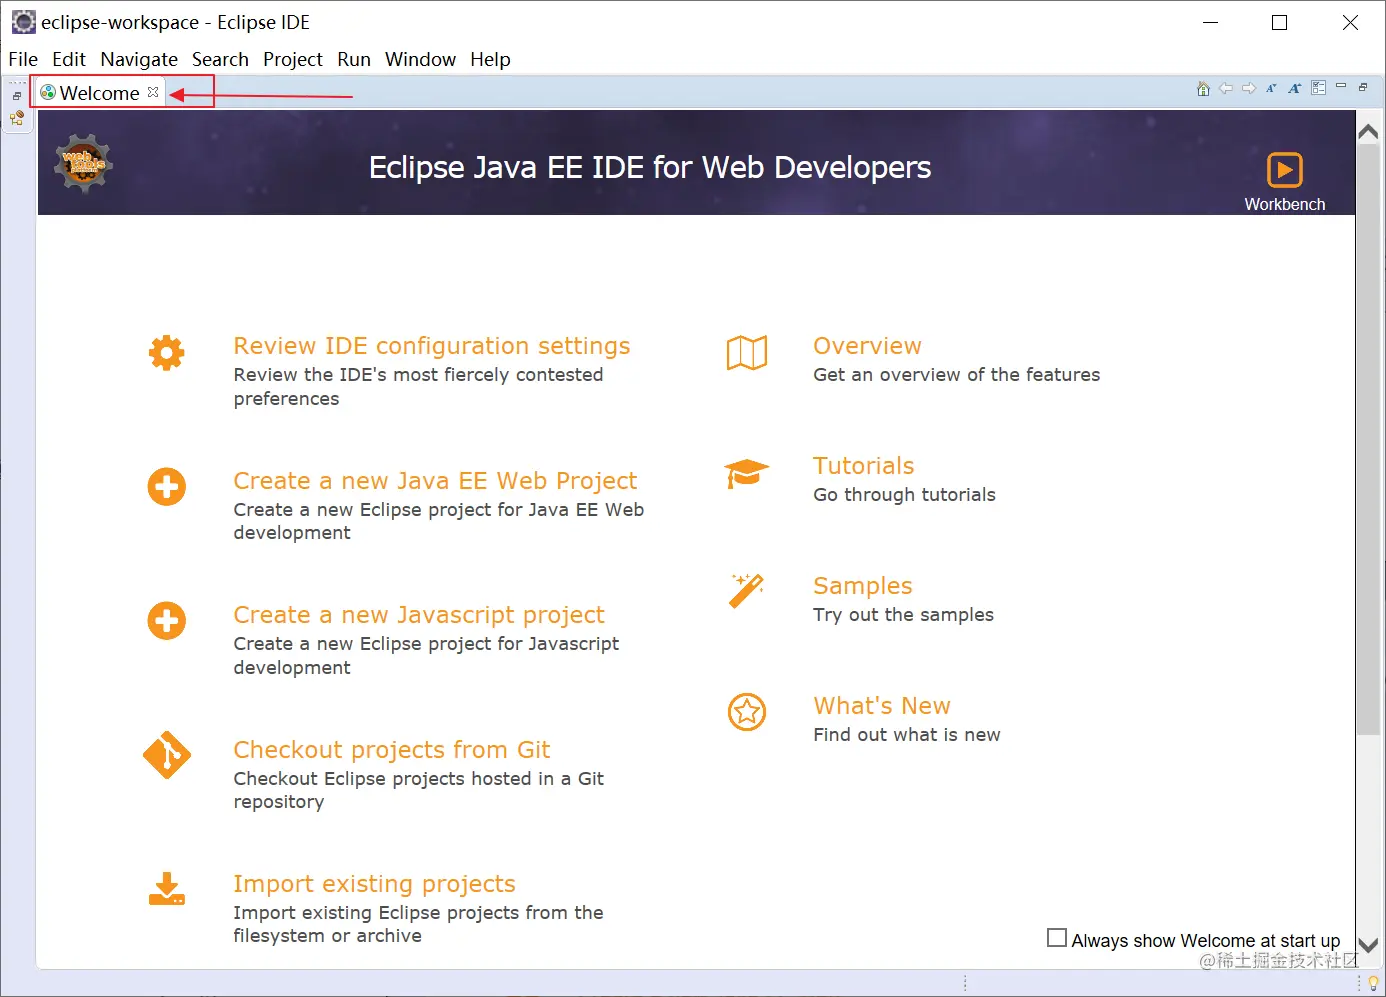The width and height of the screenshot is (1386, 997).
Task: Click the Import existing projects download icon
Action: [167, 889]
